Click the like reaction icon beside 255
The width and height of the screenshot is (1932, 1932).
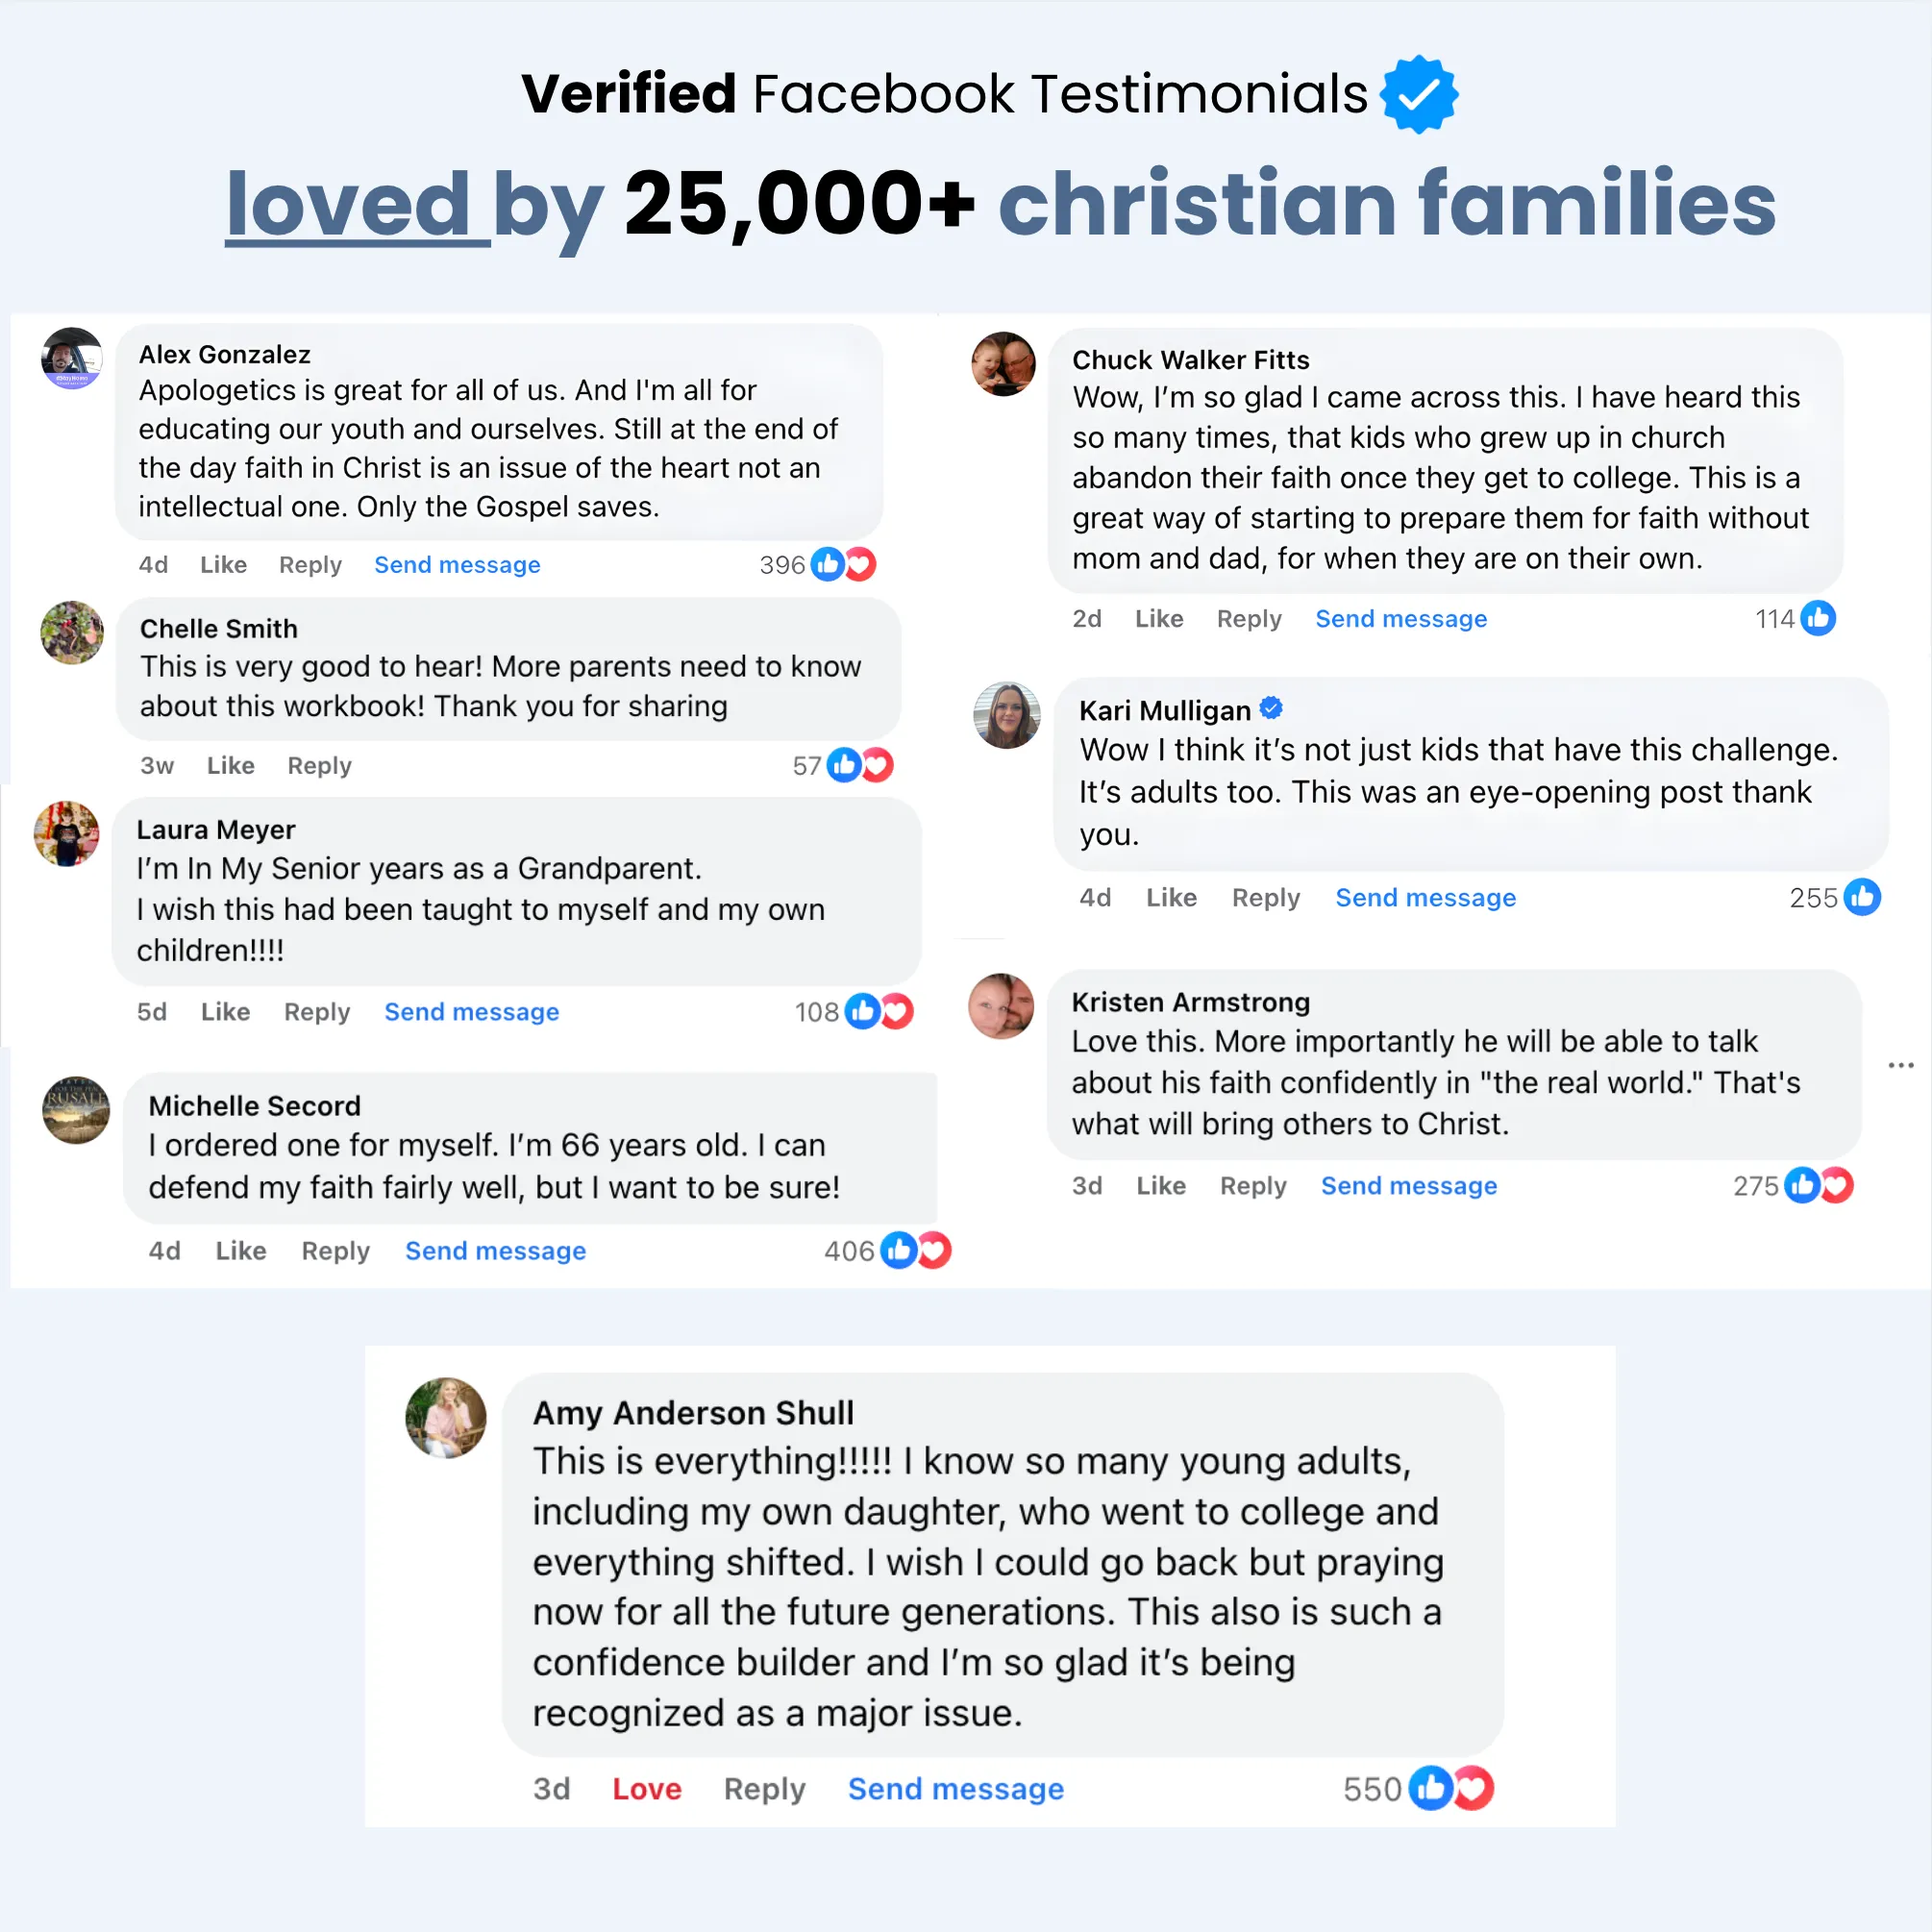point(1861,897)
